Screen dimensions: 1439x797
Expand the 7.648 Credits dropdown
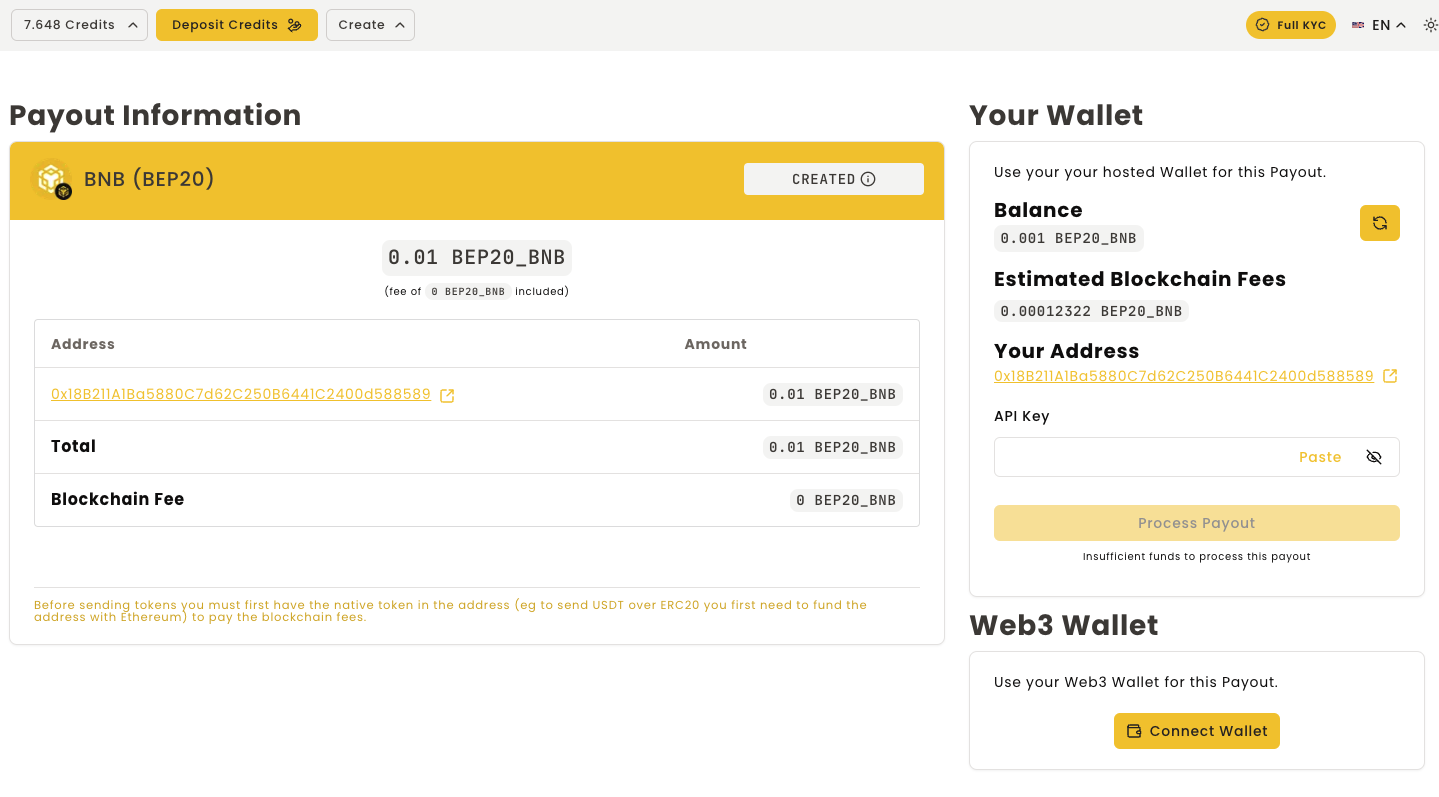(79, 25)
